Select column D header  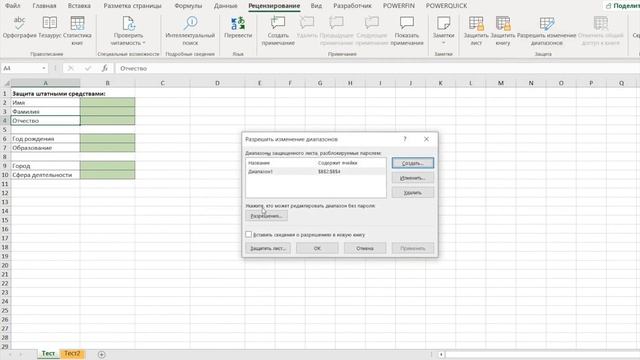(217, 83)
